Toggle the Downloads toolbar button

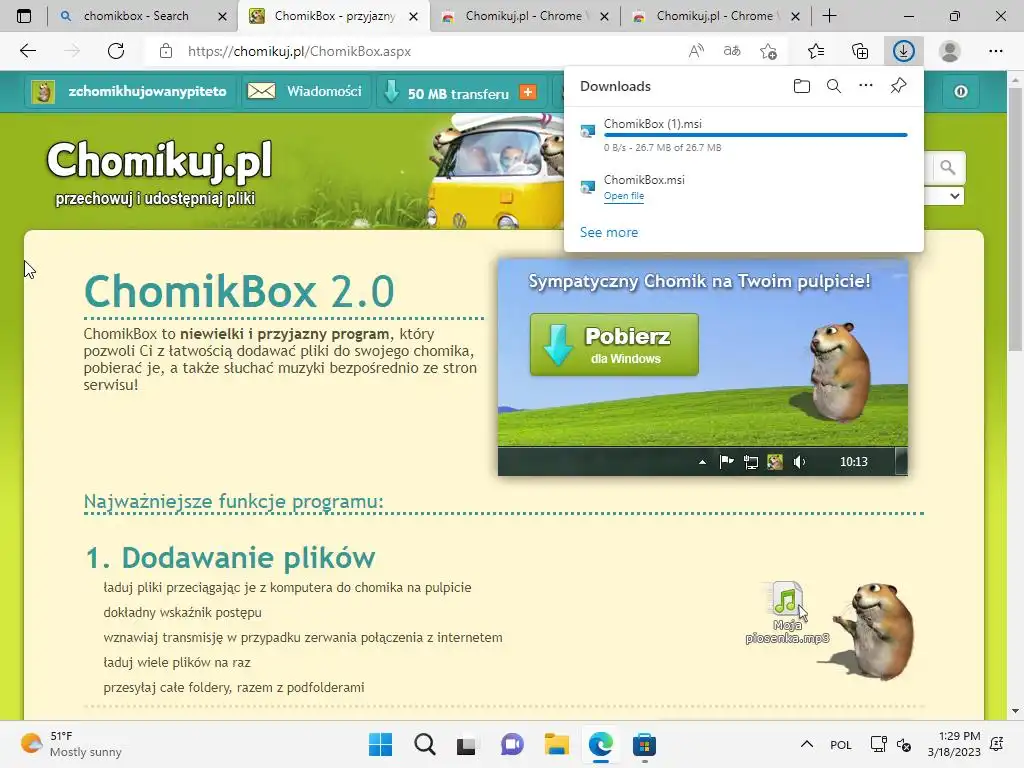point(904,51)
